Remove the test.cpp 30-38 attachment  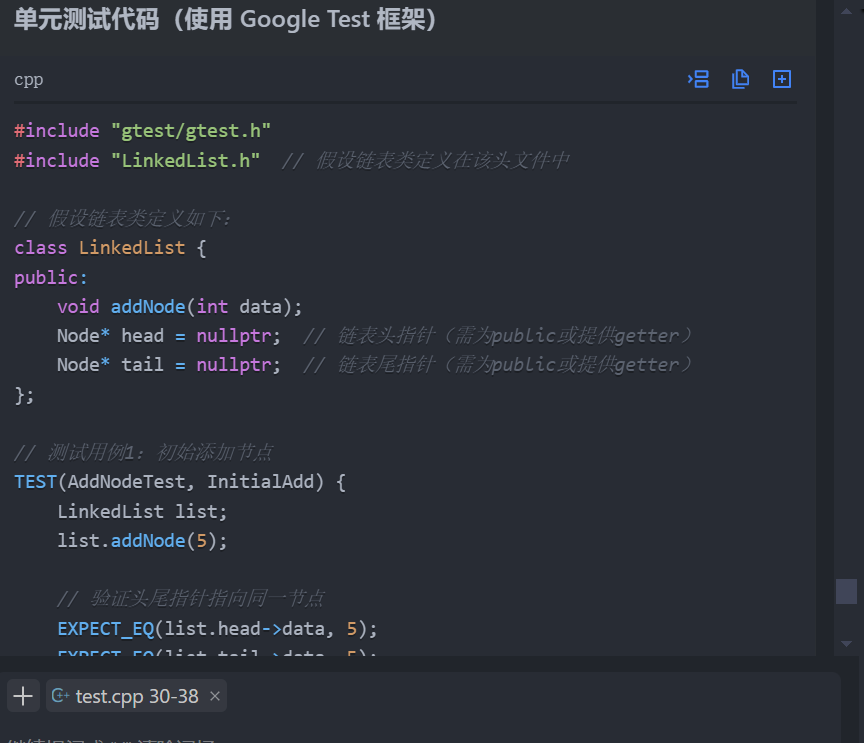215,696
